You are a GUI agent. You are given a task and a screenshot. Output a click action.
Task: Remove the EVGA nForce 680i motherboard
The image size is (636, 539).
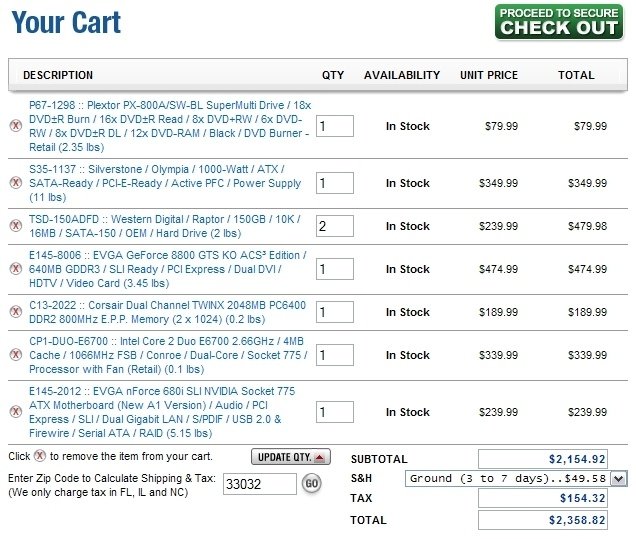pyautogui.click(x=15, y=412)
